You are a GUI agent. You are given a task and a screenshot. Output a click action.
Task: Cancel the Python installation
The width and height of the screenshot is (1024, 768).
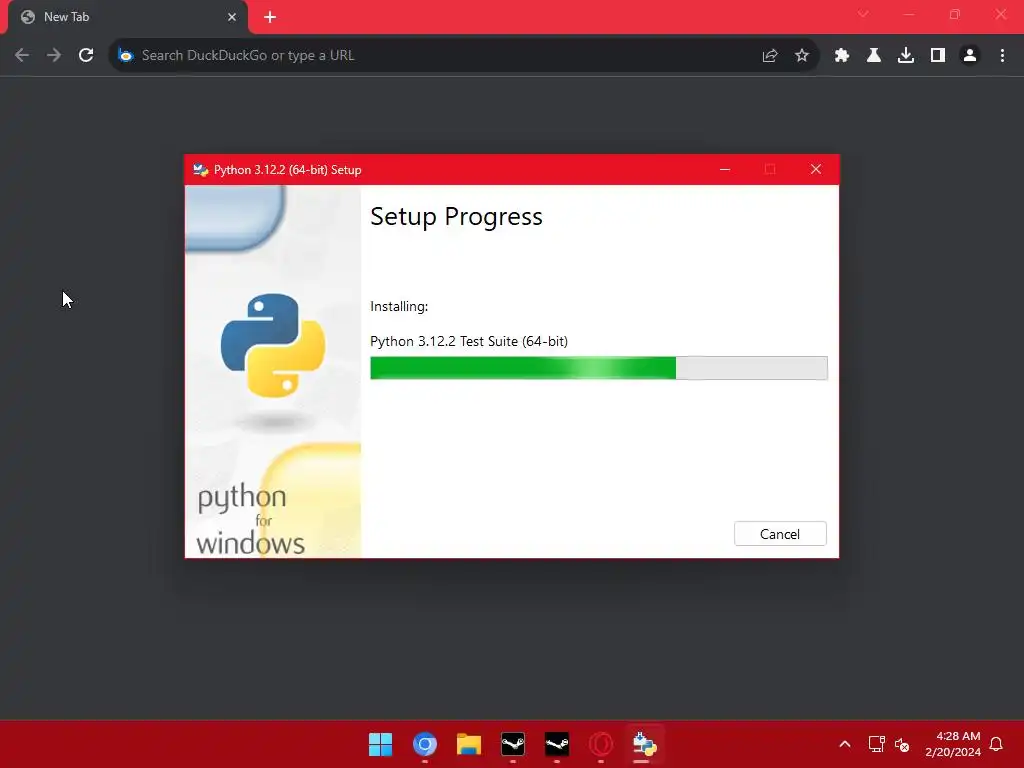780,534
